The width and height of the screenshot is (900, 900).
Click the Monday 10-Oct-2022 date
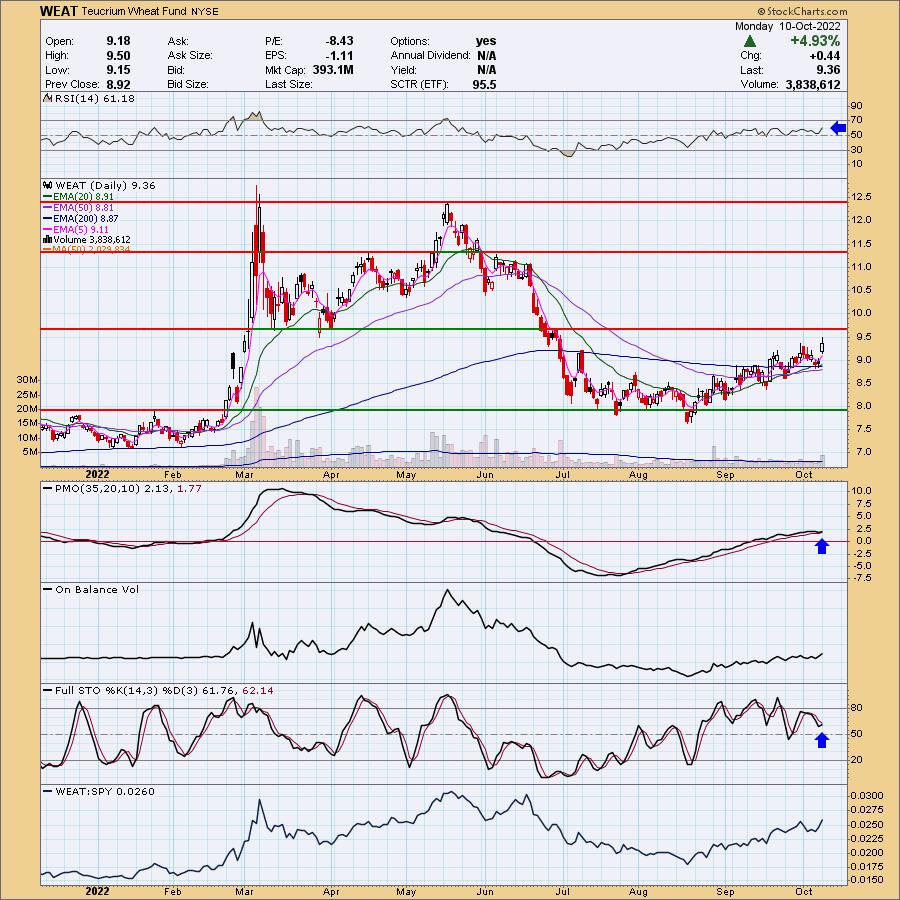coord(788,26)
